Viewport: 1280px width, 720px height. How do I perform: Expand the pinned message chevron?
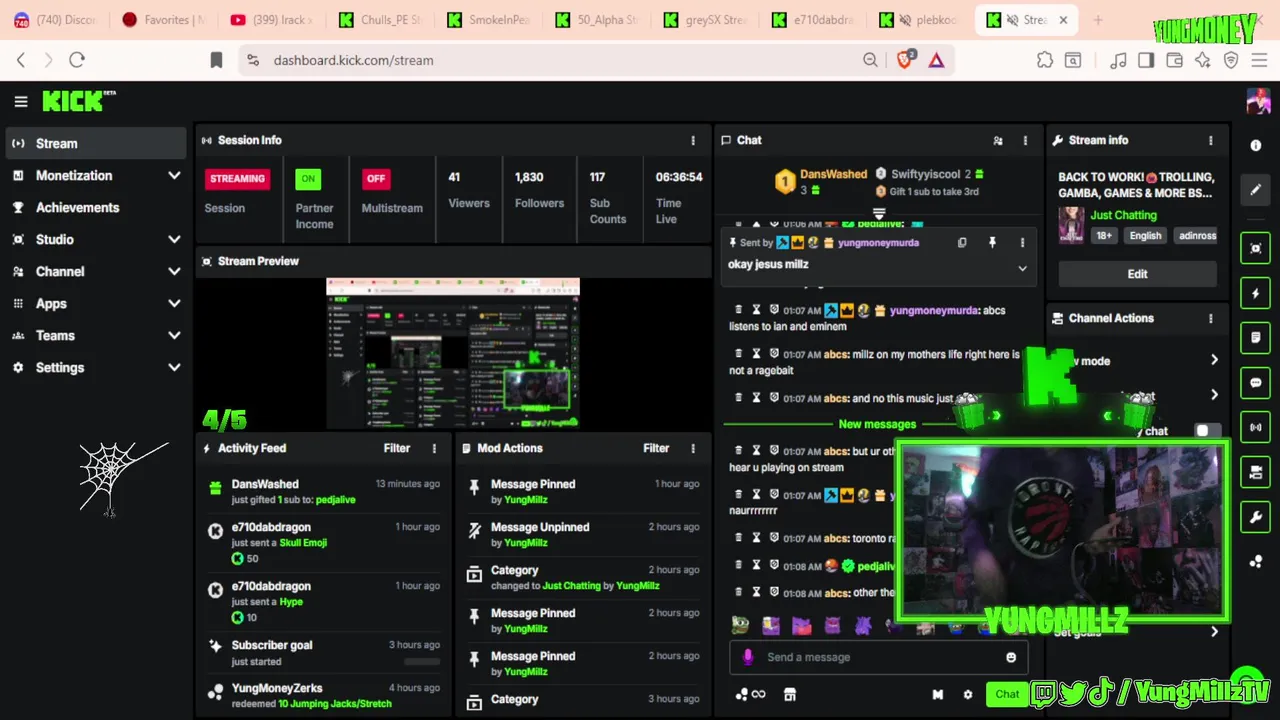tap(1022, 269)
